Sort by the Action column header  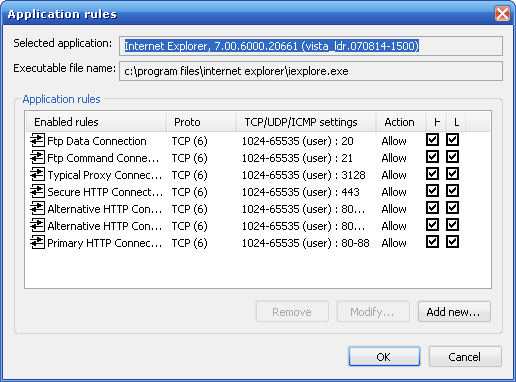401,122
